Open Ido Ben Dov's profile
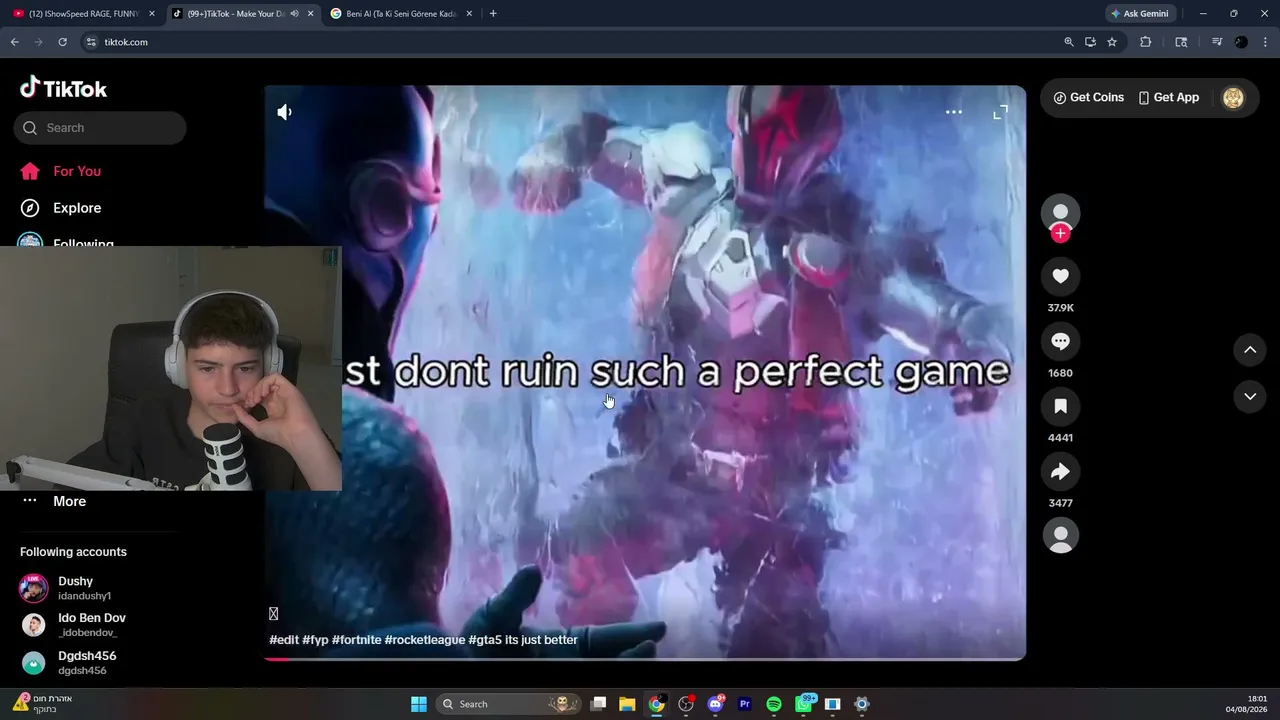The image size is (1280, 720). 75,625
